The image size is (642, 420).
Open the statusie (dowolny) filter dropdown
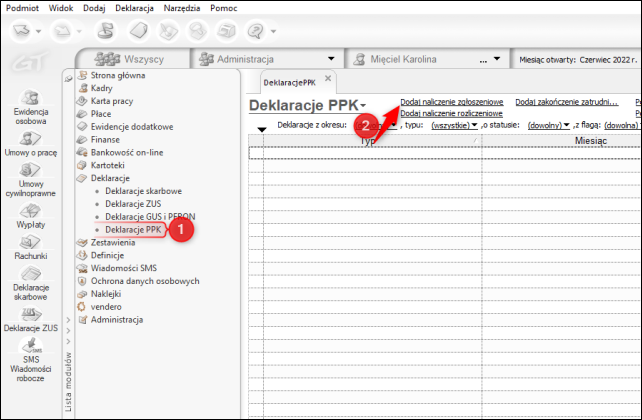(549, 125)
